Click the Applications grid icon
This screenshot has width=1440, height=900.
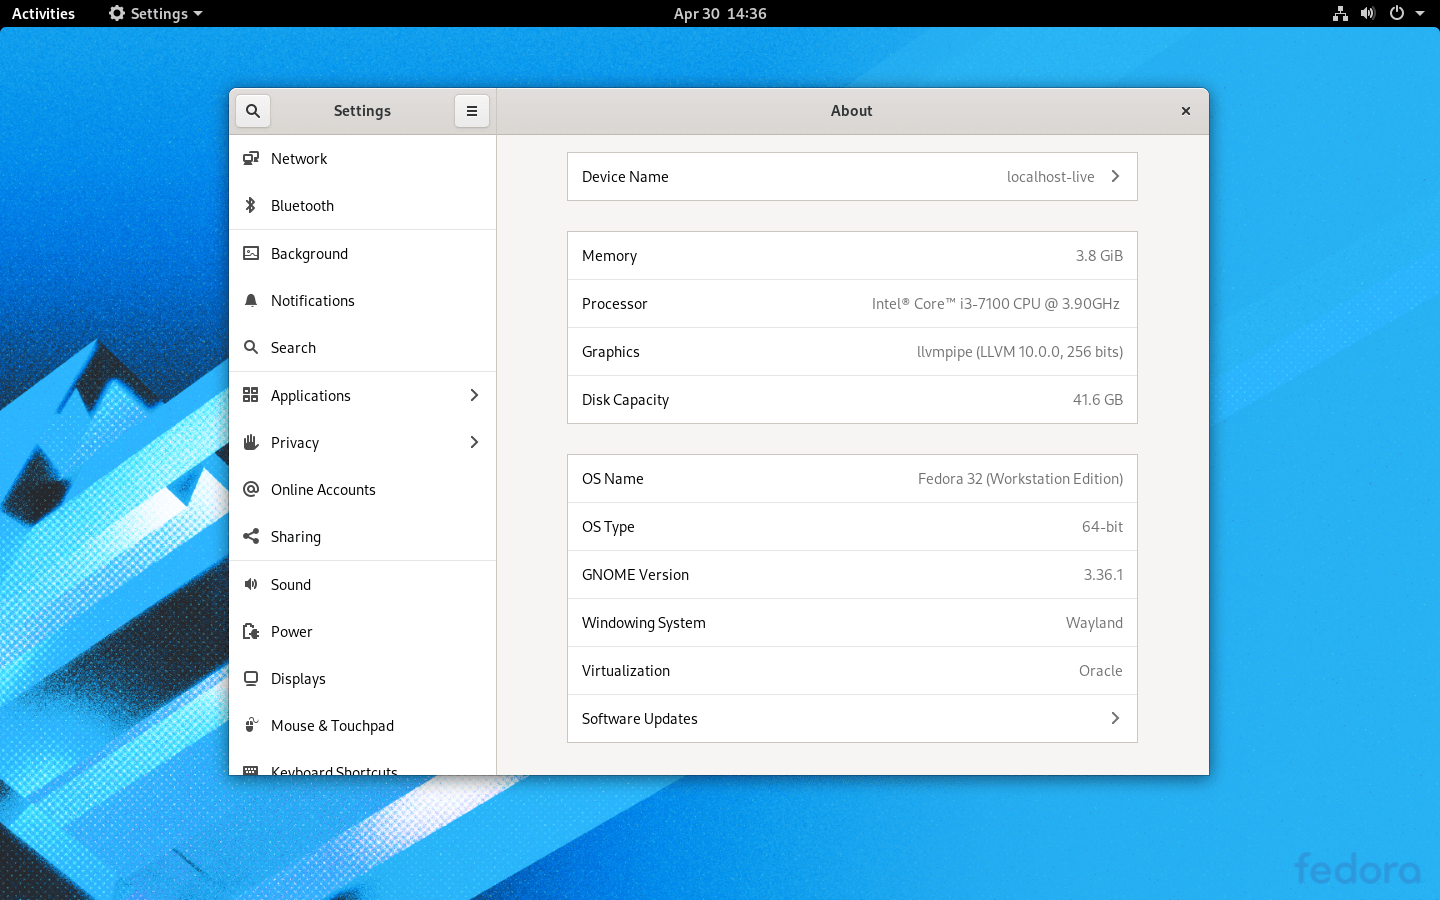[251, 395]
